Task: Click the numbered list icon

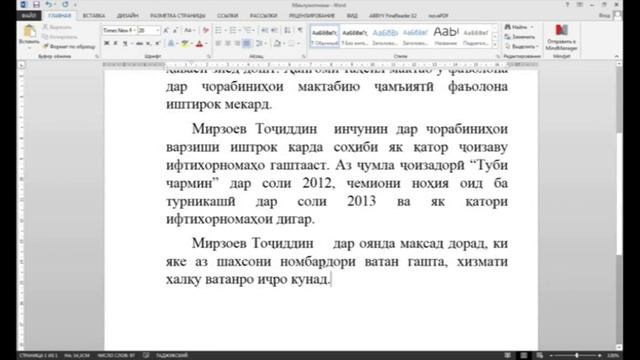Action: [233, 31]
